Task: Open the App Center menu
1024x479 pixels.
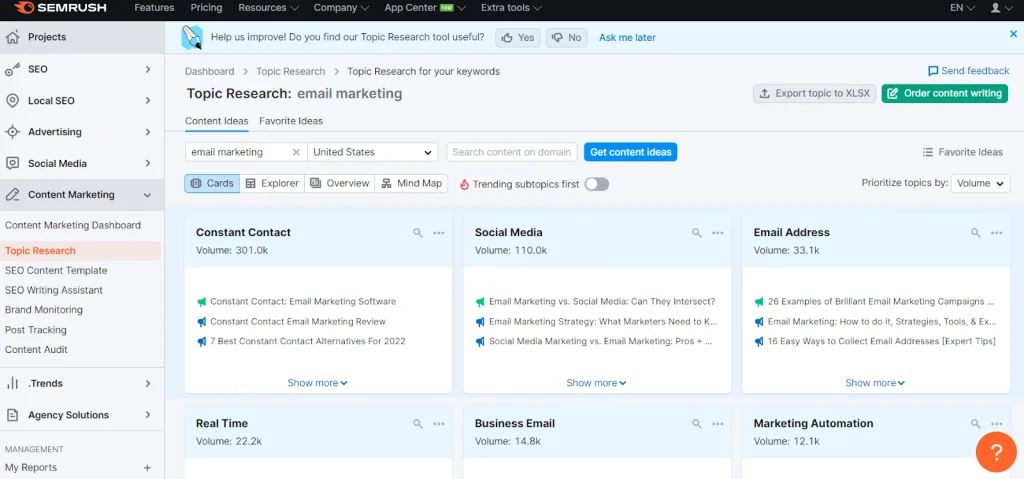Action: click(425, 8)
